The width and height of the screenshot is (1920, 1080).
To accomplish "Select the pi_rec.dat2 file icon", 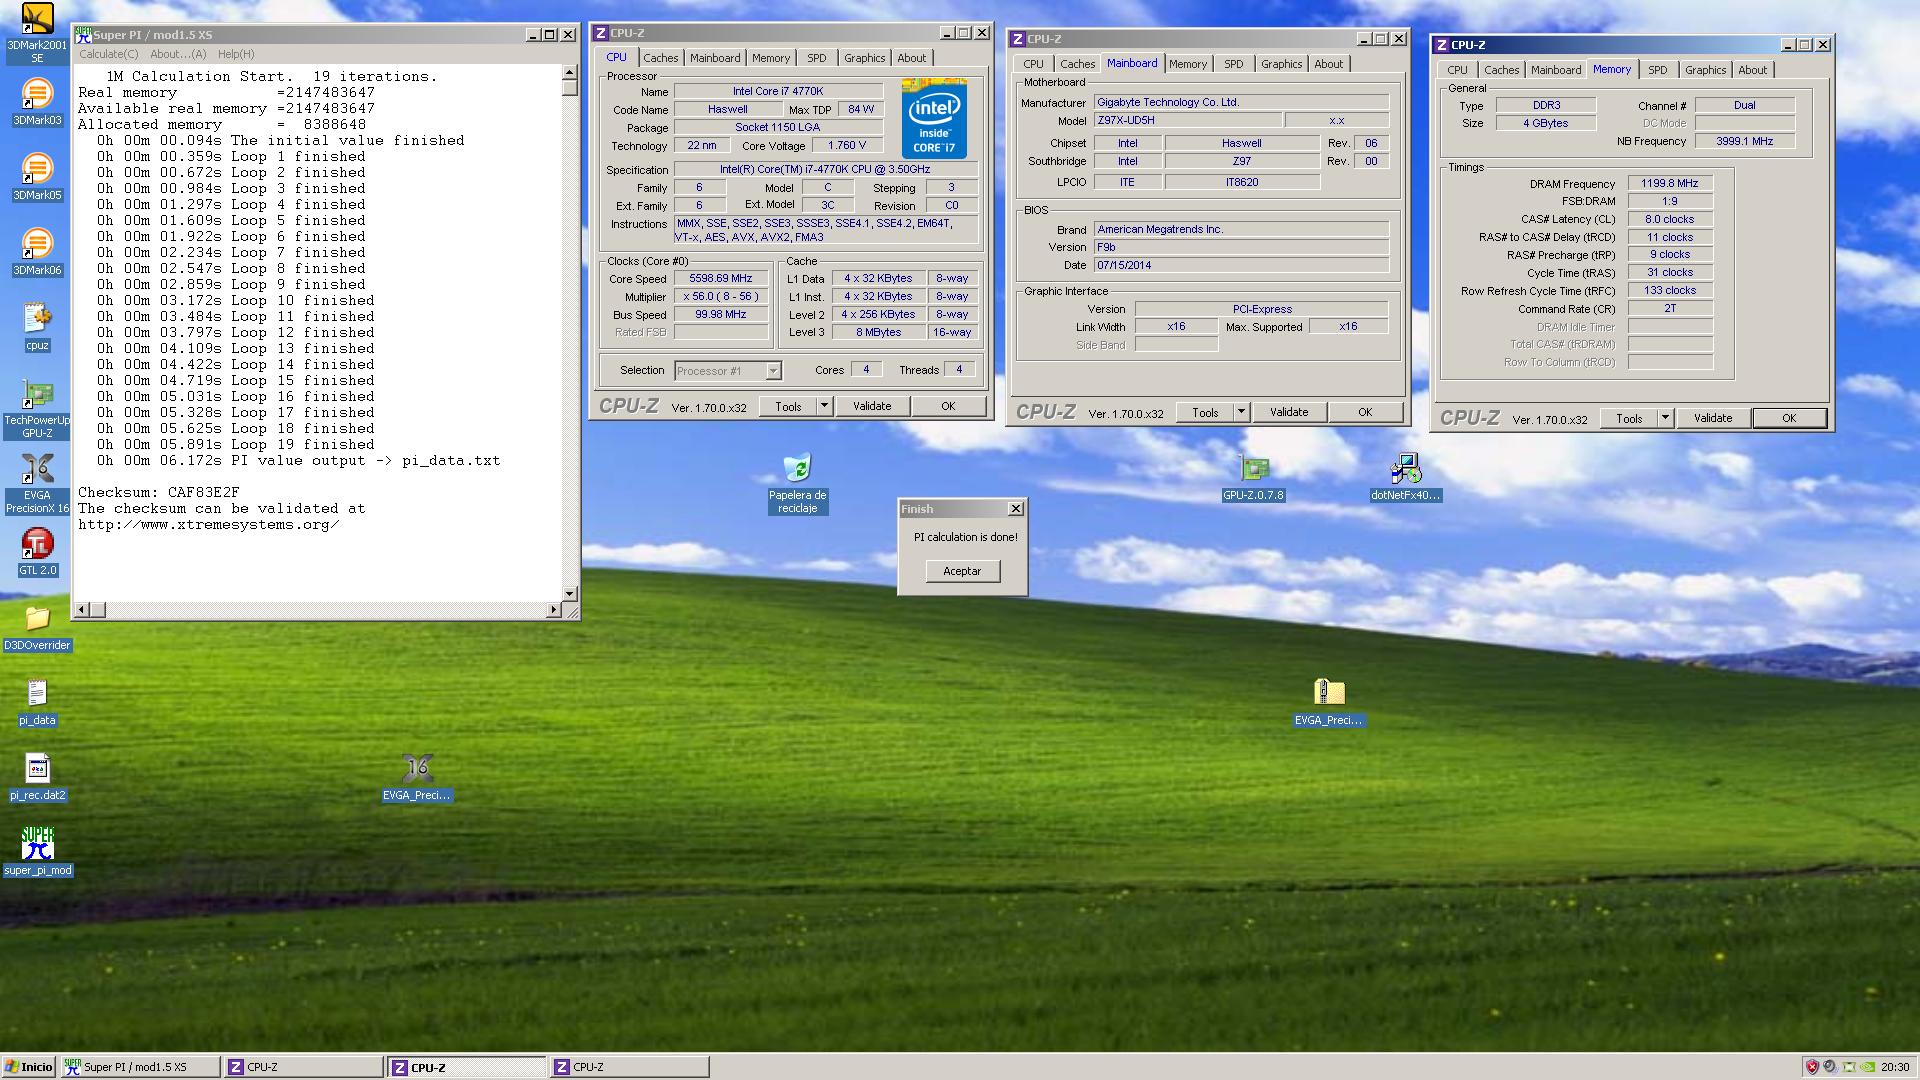I will [37, 778].
